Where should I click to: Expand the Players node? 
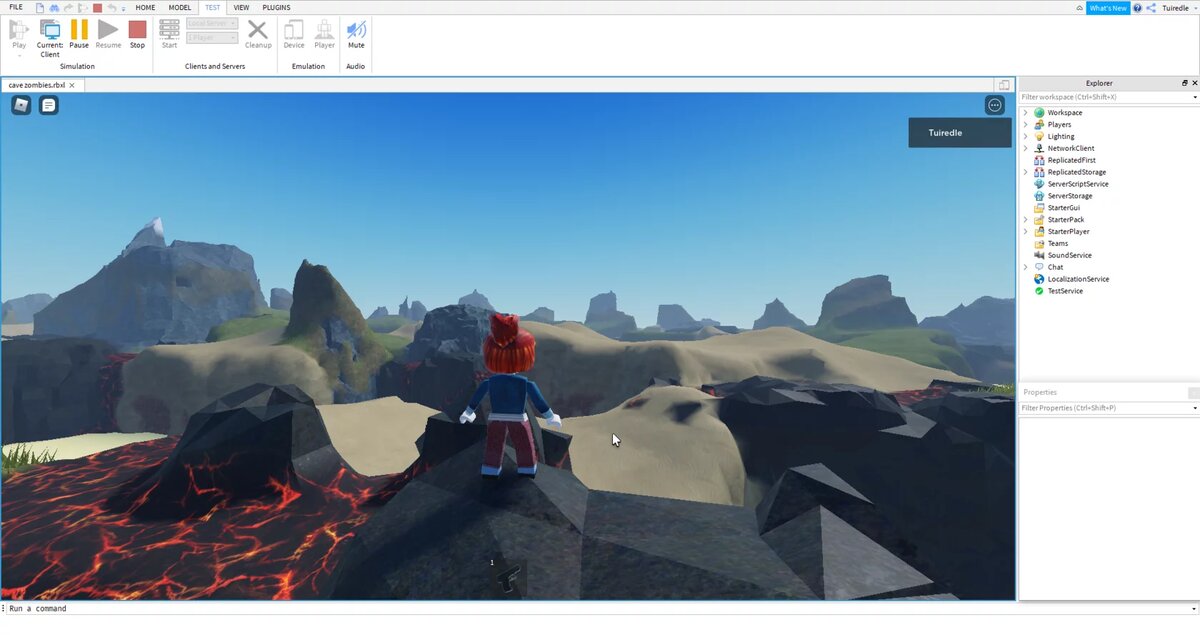pyautogui.click(x=1025, y=125)
